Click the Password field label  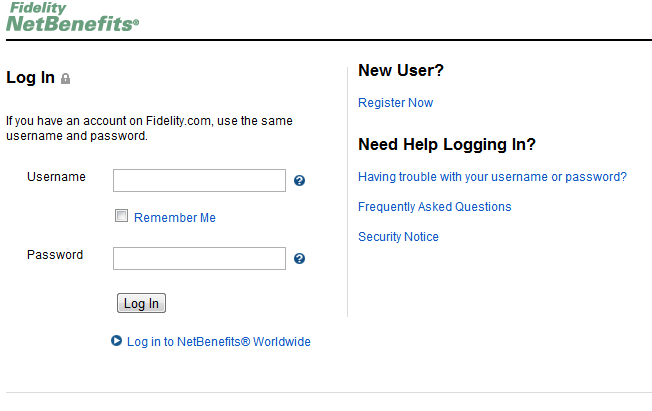point(55,255)
